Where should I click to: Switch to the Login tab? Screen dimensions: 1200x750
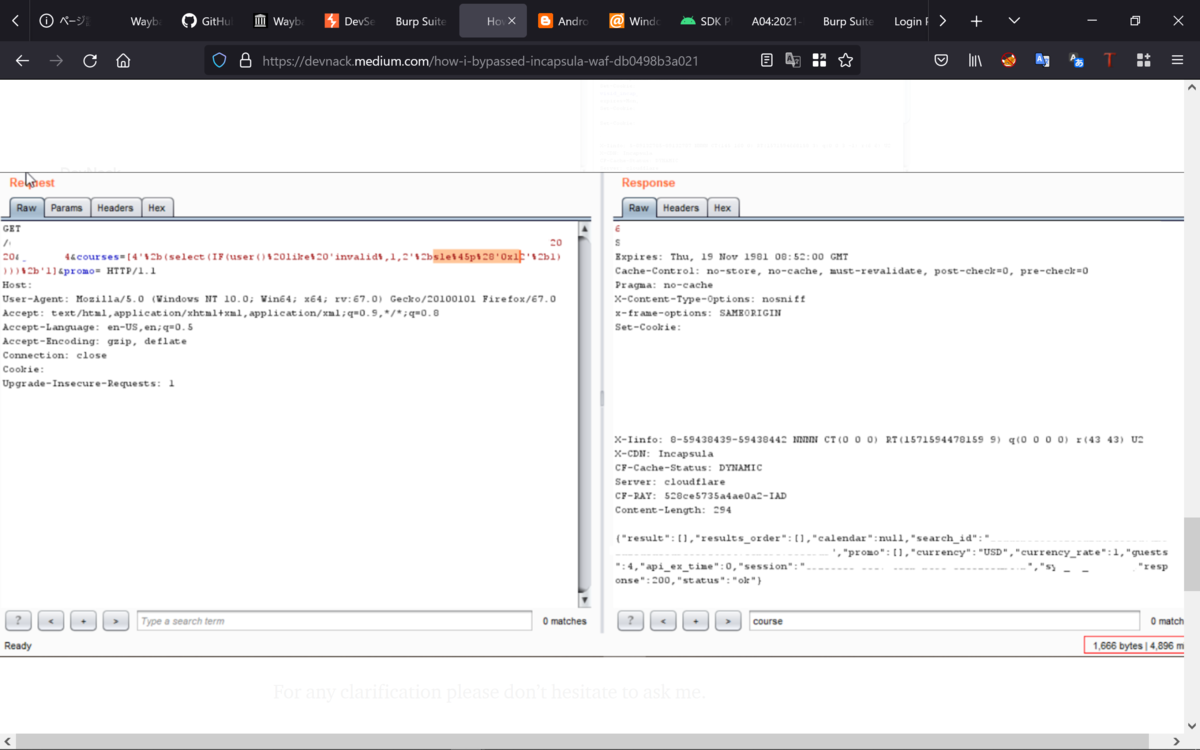pos(910,21)
